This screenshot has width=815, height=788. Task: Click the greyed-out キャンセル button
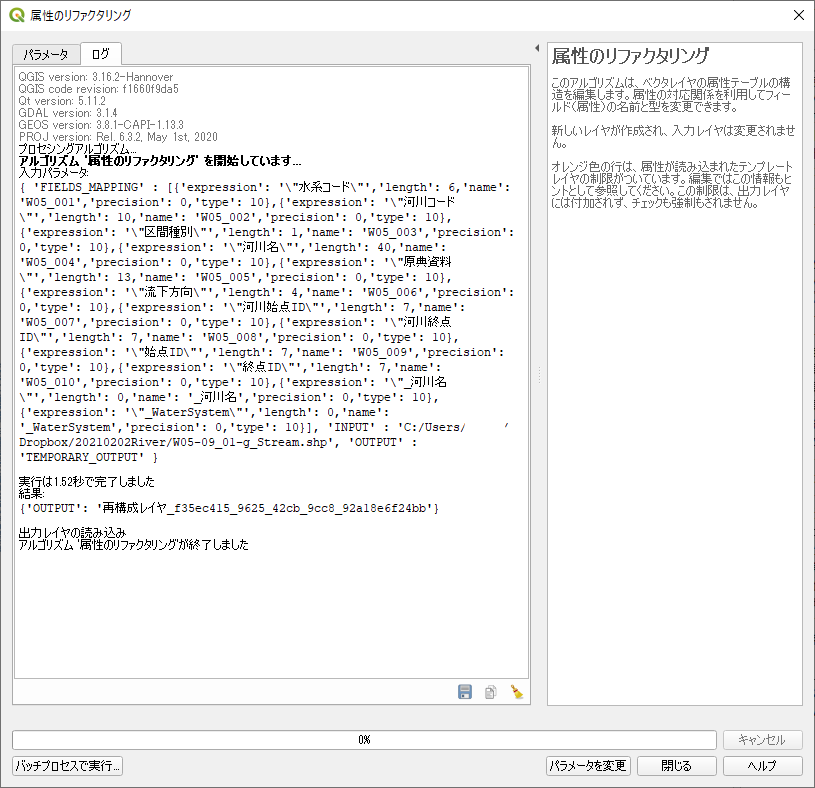762,740
